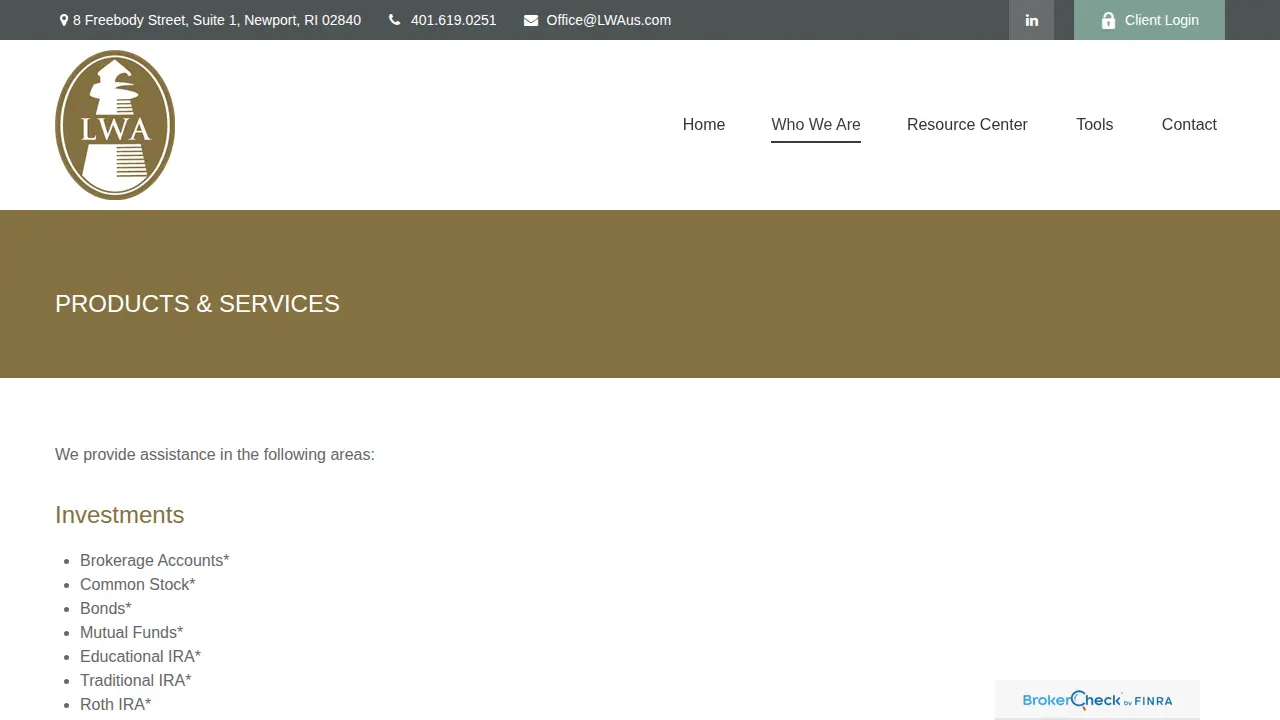This screenshot has width=1280, height=720.
Task: Open the Resource Center menu
Action: tap(967, 124)
